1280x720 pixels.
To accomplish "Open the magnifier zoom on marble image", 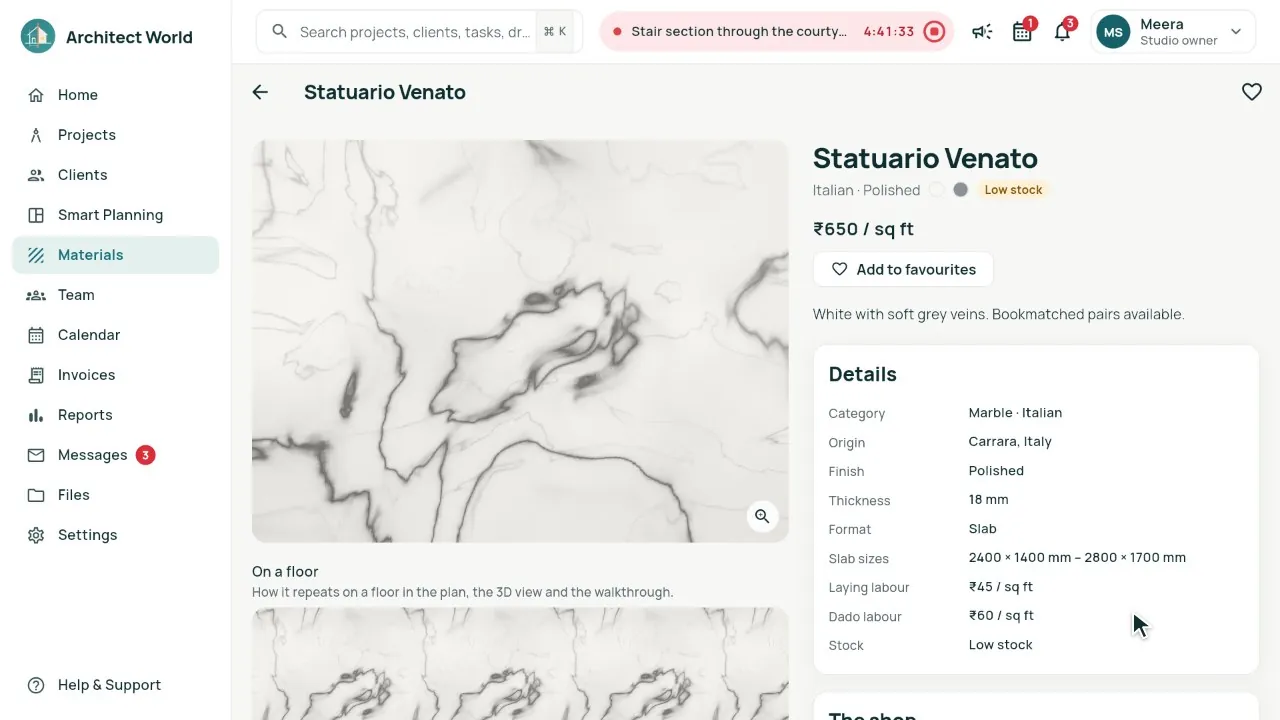I will tap(762, 516).
